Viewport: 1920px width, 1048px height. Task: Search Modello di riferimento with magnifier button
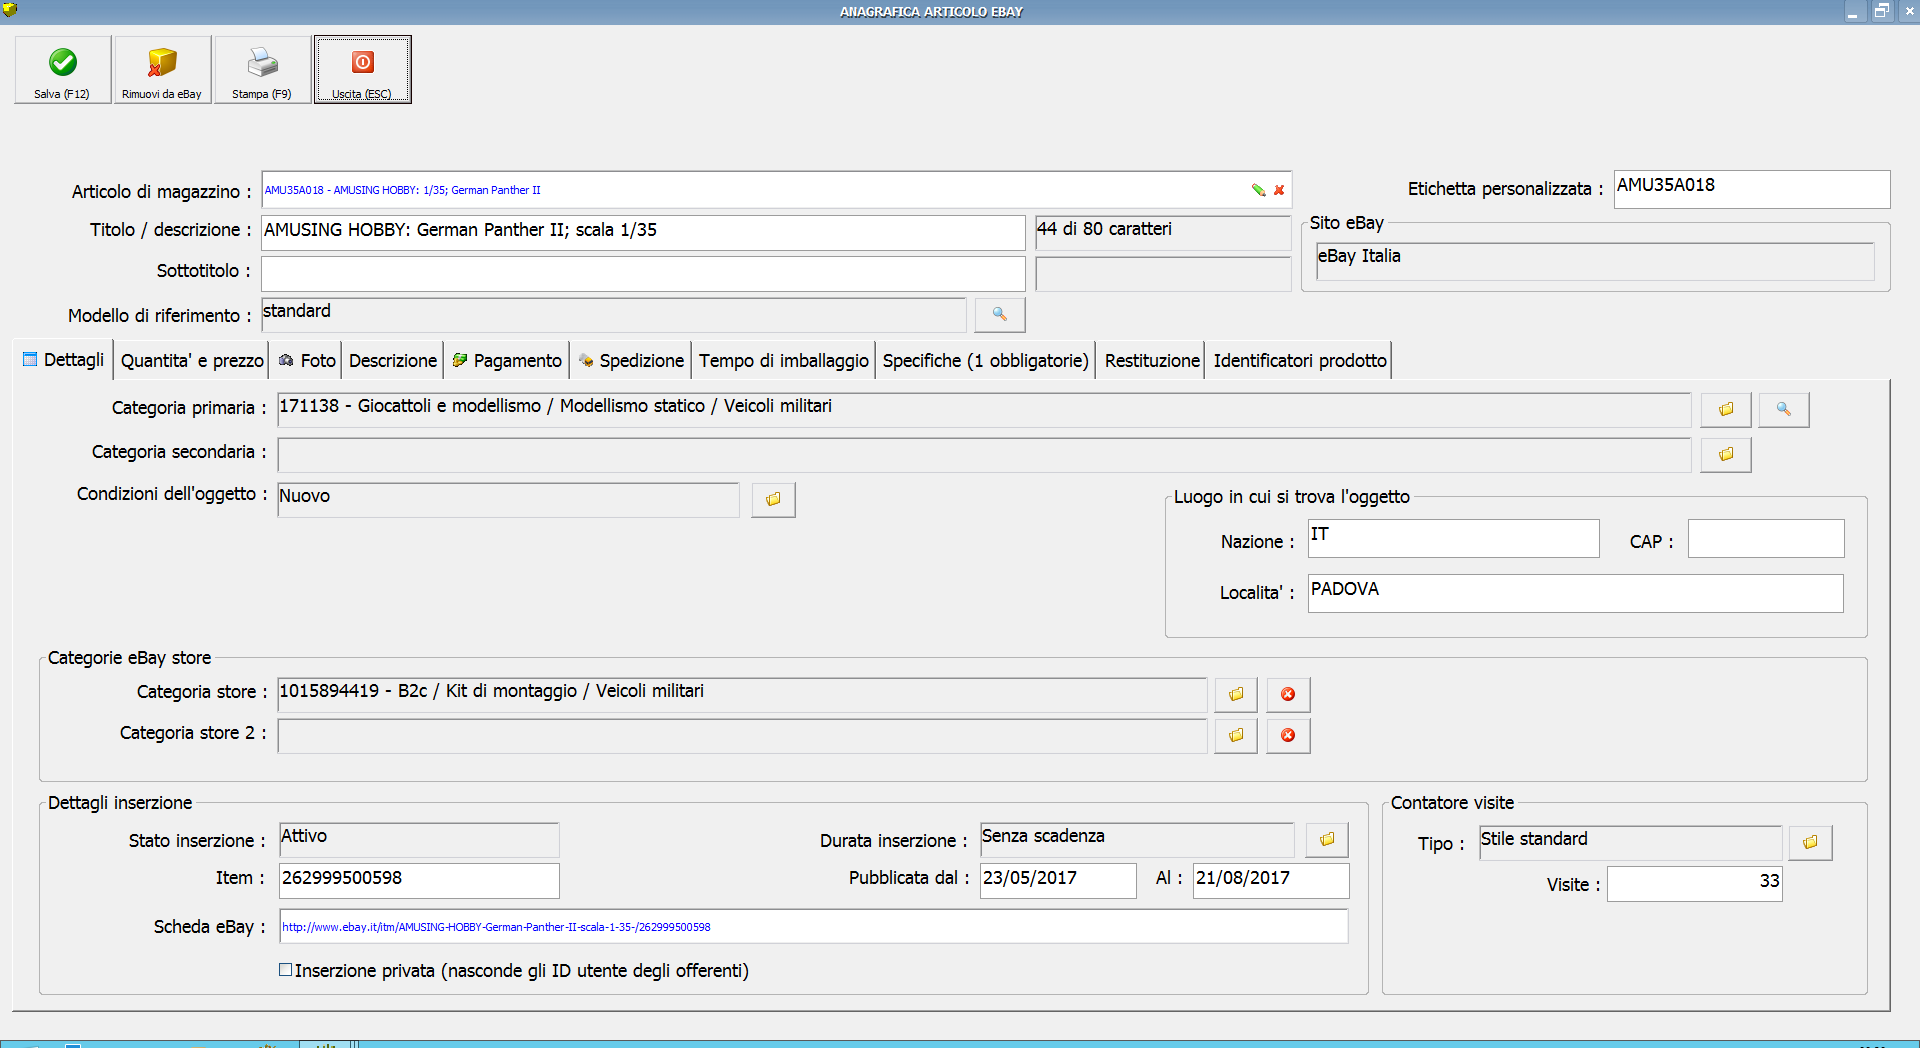click(x=999, y=314)
